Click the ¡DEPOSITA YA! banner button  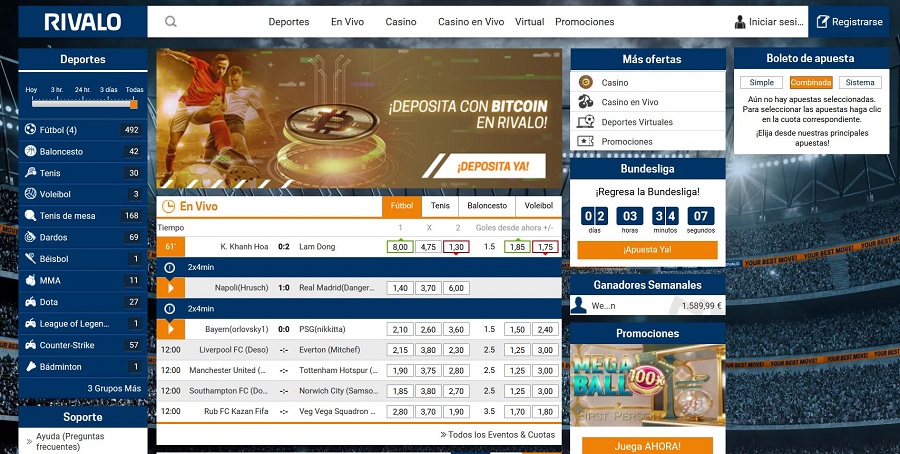pos(491,166)
